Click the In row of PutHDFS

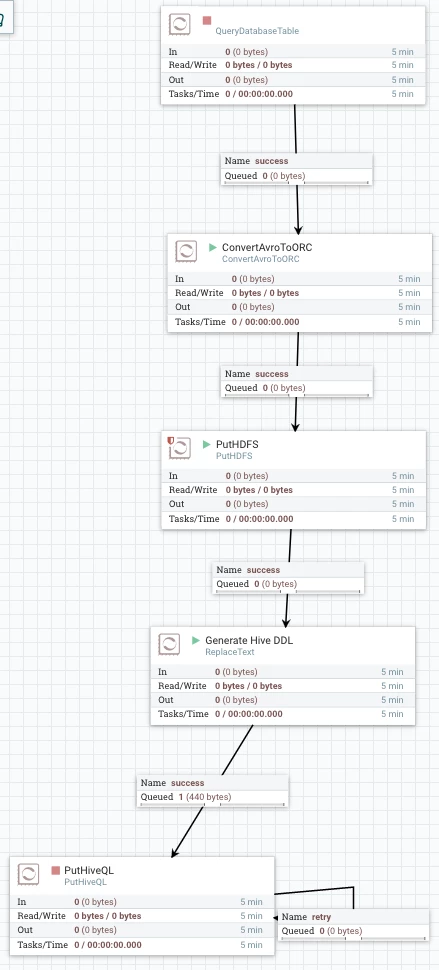tap(294, 476)
